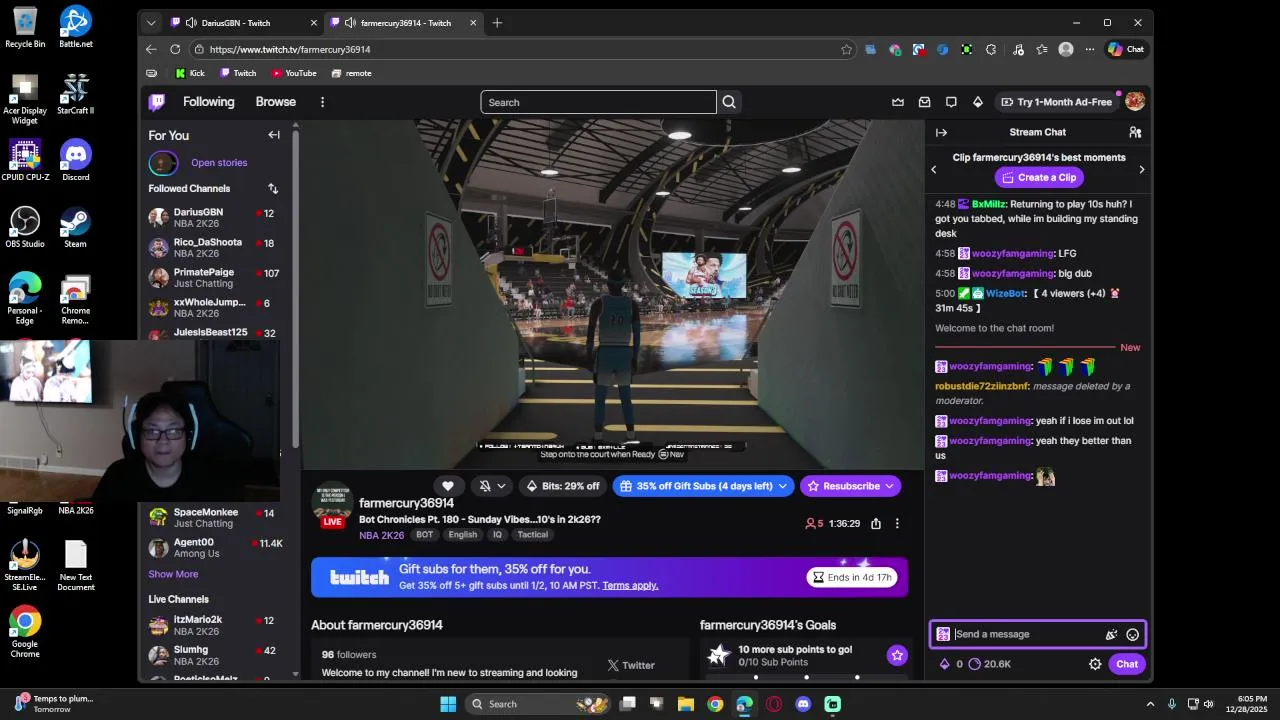Open chat community users list
The image size is (1280, 720).
click(x=1135, y=132)
